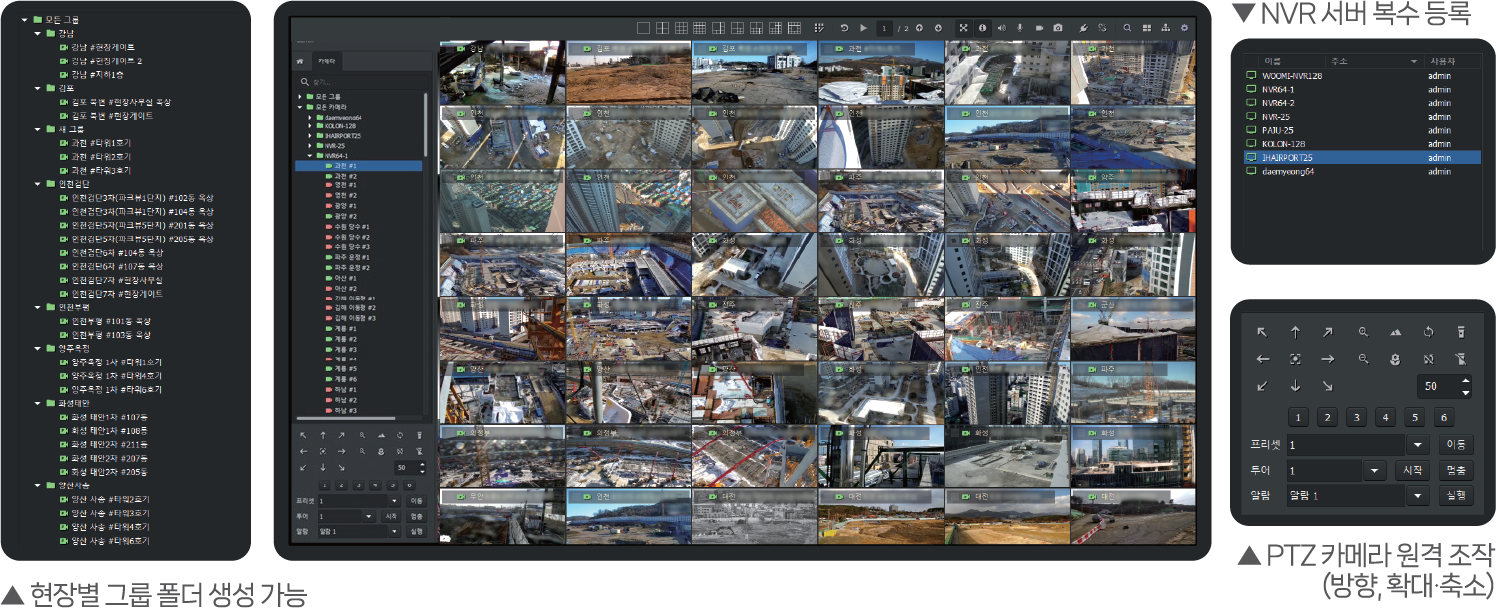Collapse the NVR64-1 node in camera tree
Viewport: 1496px width, 608px height.
coord(310,155)
